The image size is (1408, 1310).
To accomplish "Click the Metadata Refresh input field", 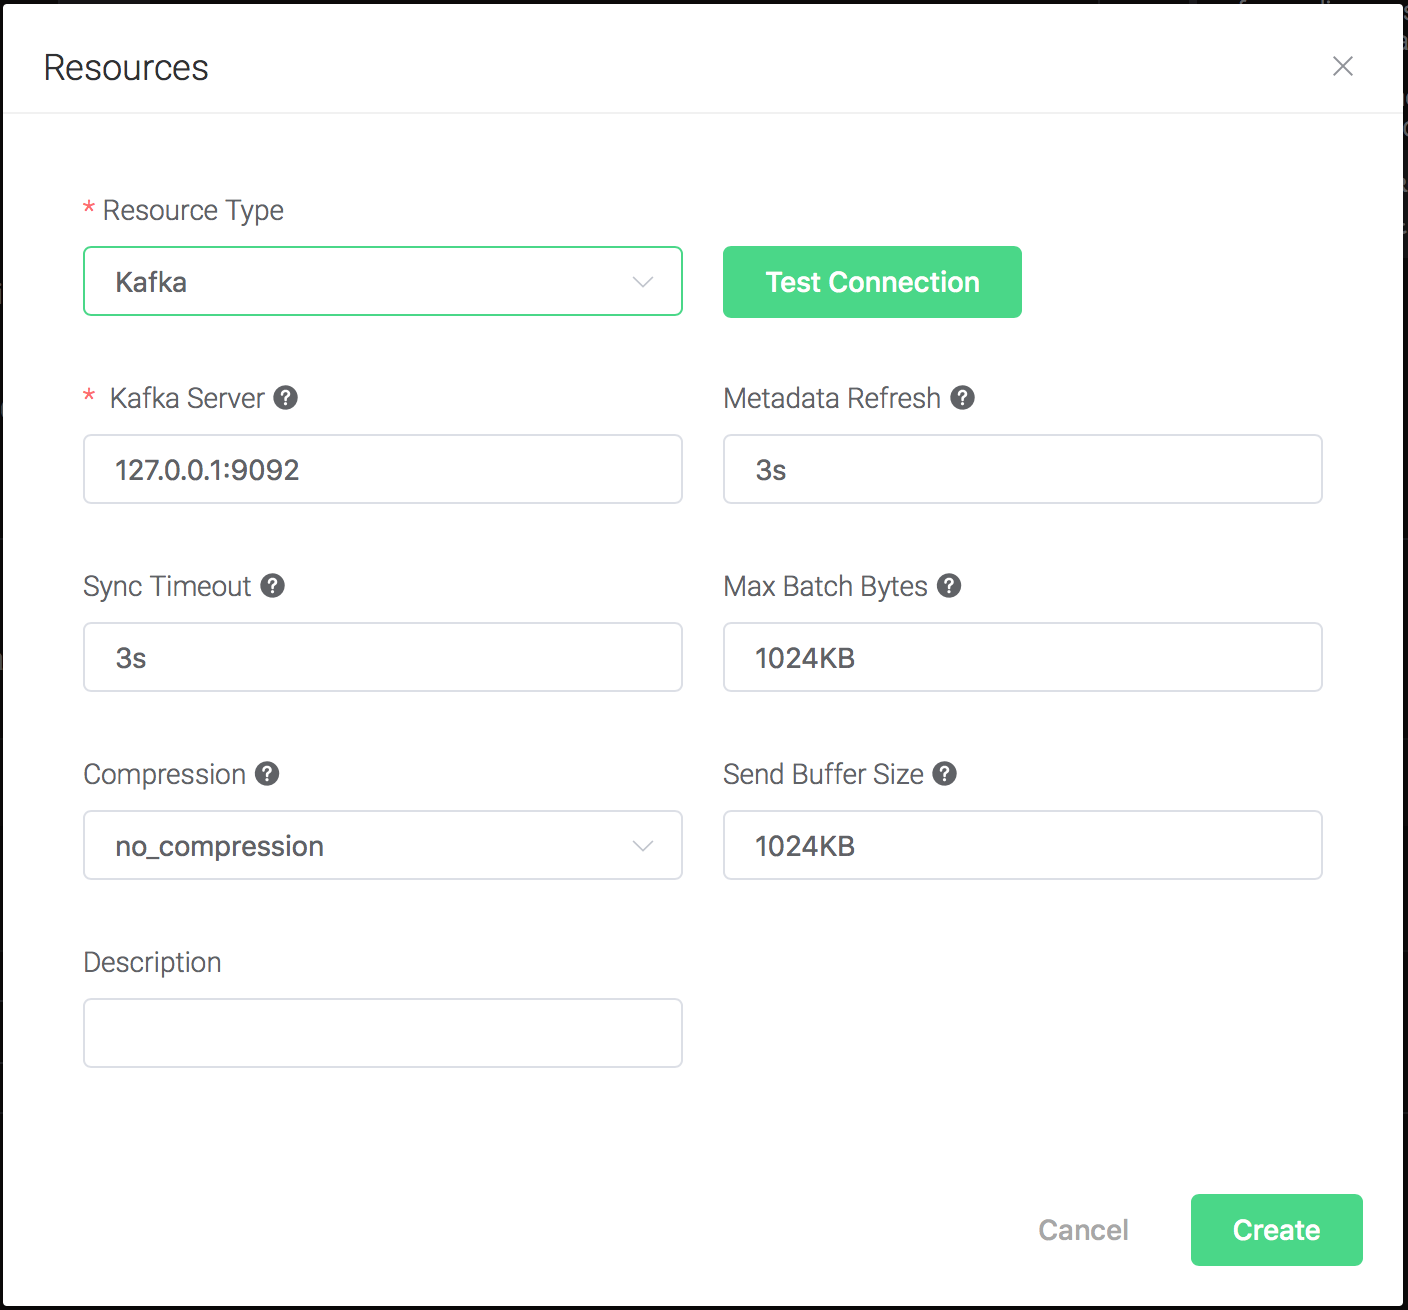I will (x=1023, y=469).
